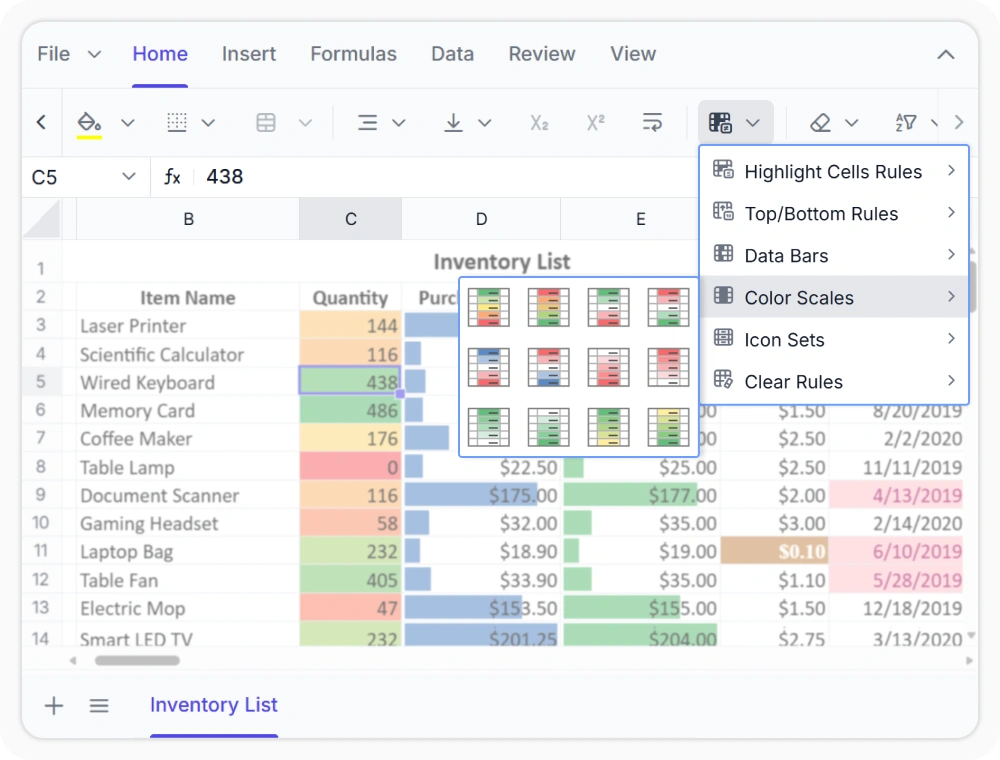Image resolution: width=1000 pixels, height=760 pixels.
Task: Expand the fill color dropdown arrow
Action: click(x=128, y=122)
